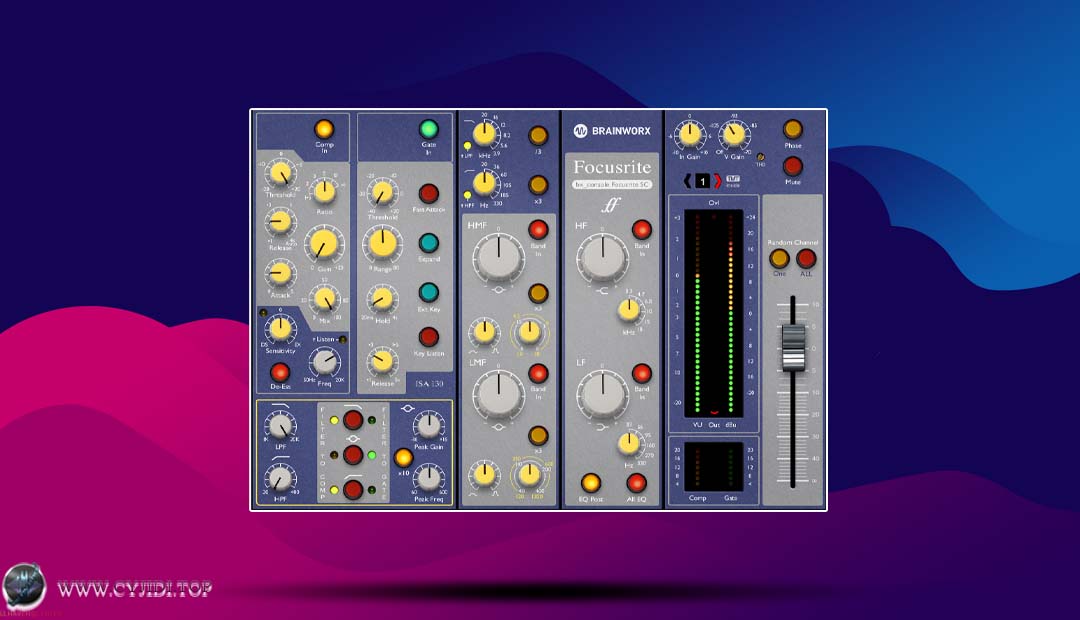Click the gate Threshold knob
1080x620 pixels.
(x=382, y=193)
